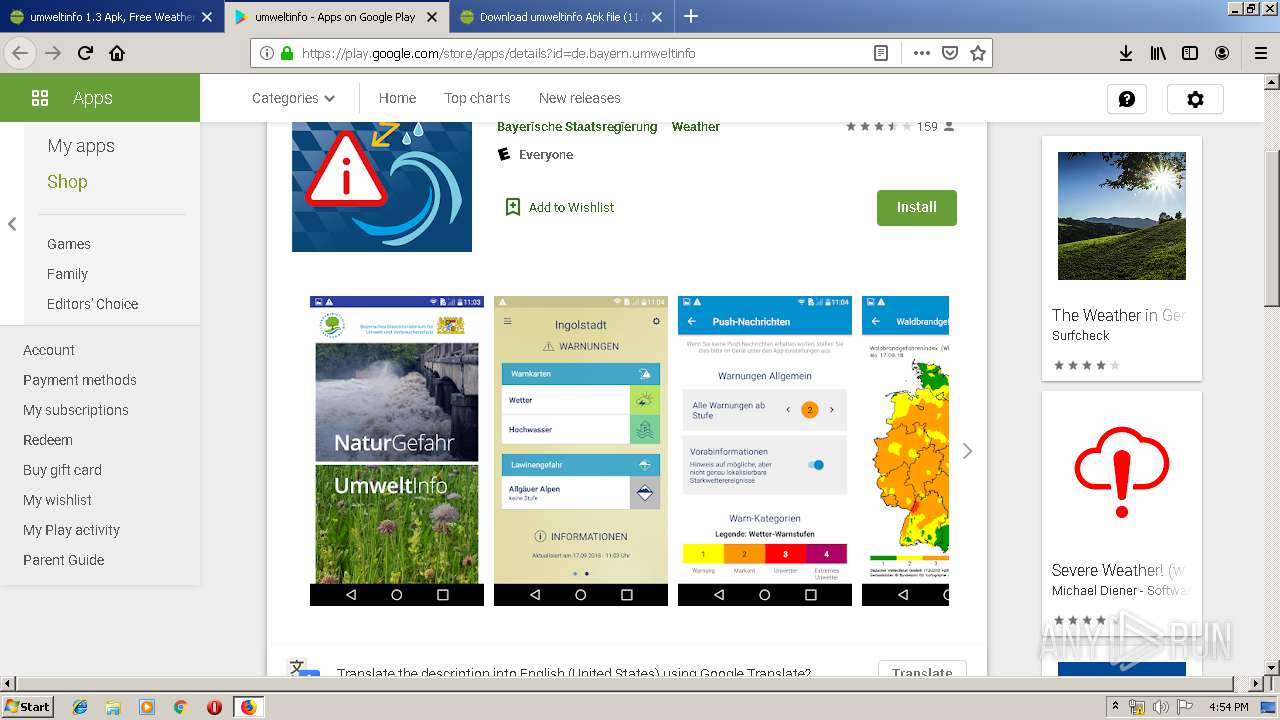
Task: Show next screenshots with the right chevron
Action: coord(967,451)
